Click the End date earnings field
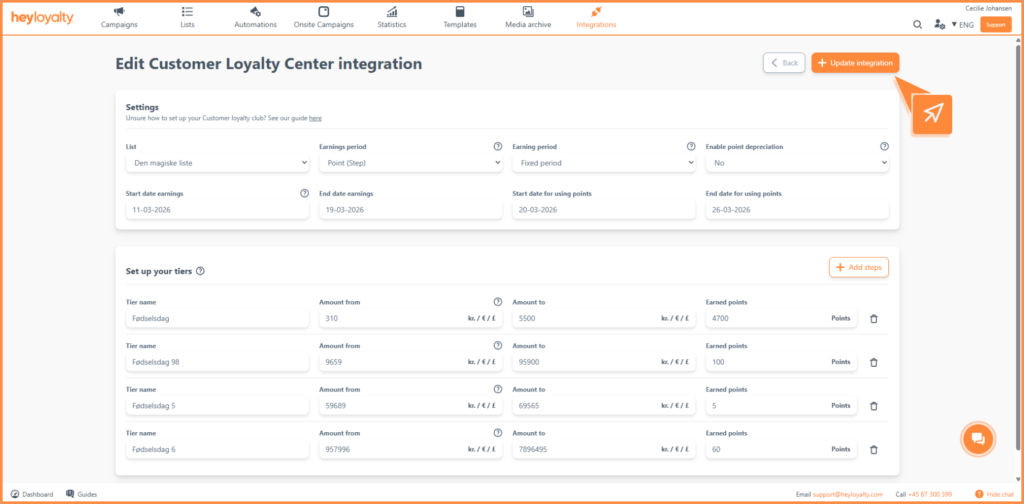This screenshot has height=504, width=1024. click(411, 210)
